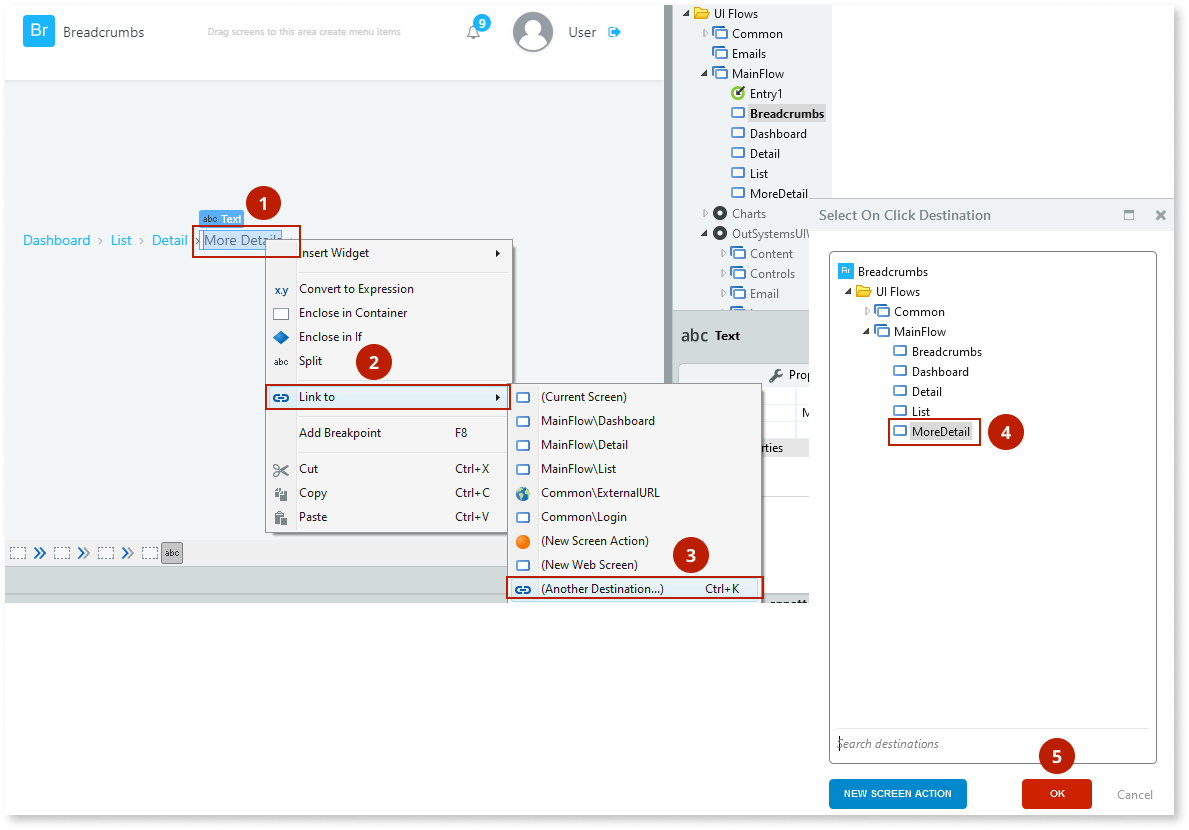Select MoreDetail in the destination dialog tree
This screenshot has height=830, width=1189.
tap(941, 431)
